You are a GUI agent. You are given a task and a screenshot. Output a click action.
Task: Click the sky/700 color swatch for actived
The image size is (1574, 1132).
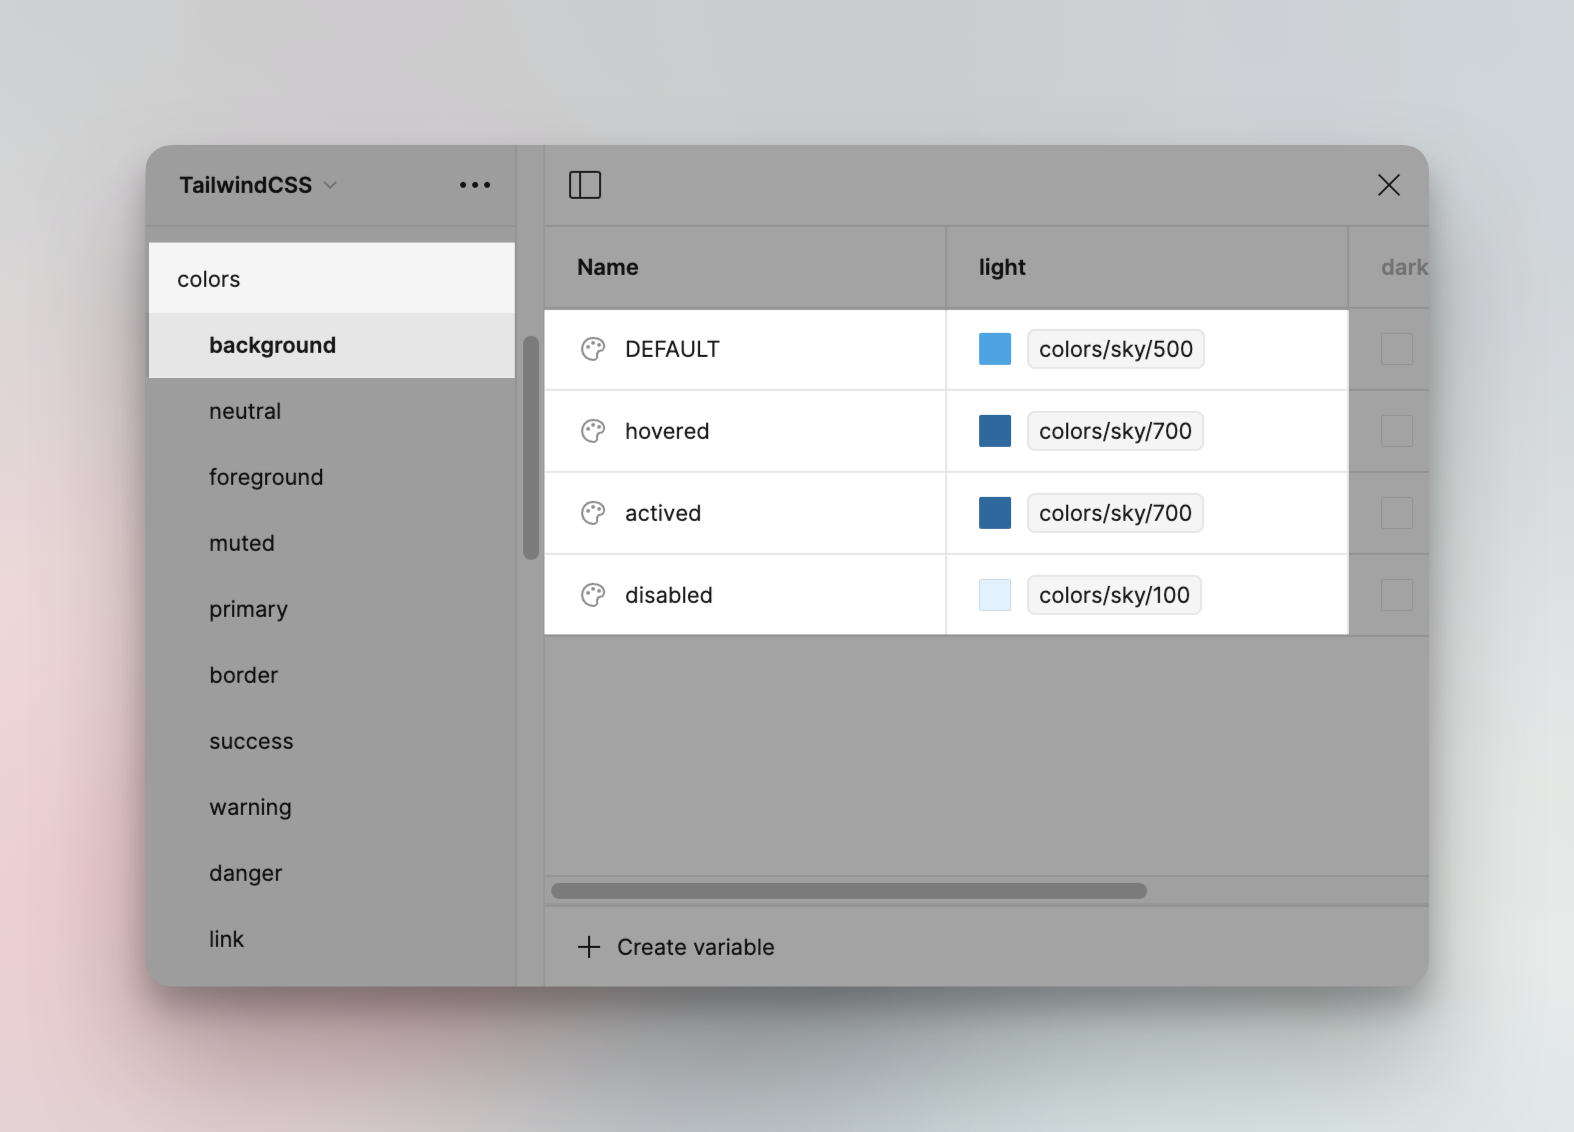click(995, 513)
